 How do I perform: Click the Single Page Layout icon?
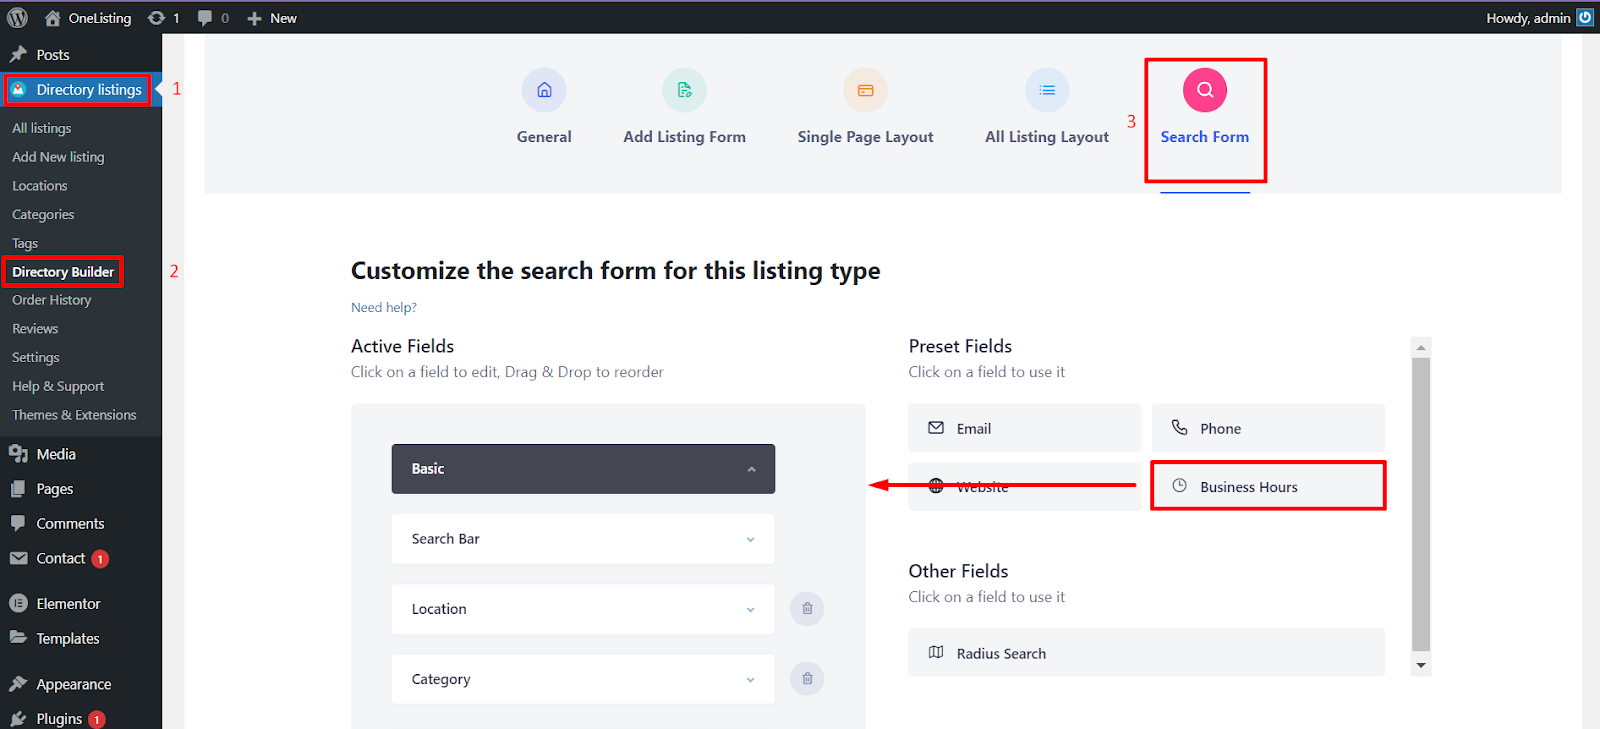coord(865,90)
